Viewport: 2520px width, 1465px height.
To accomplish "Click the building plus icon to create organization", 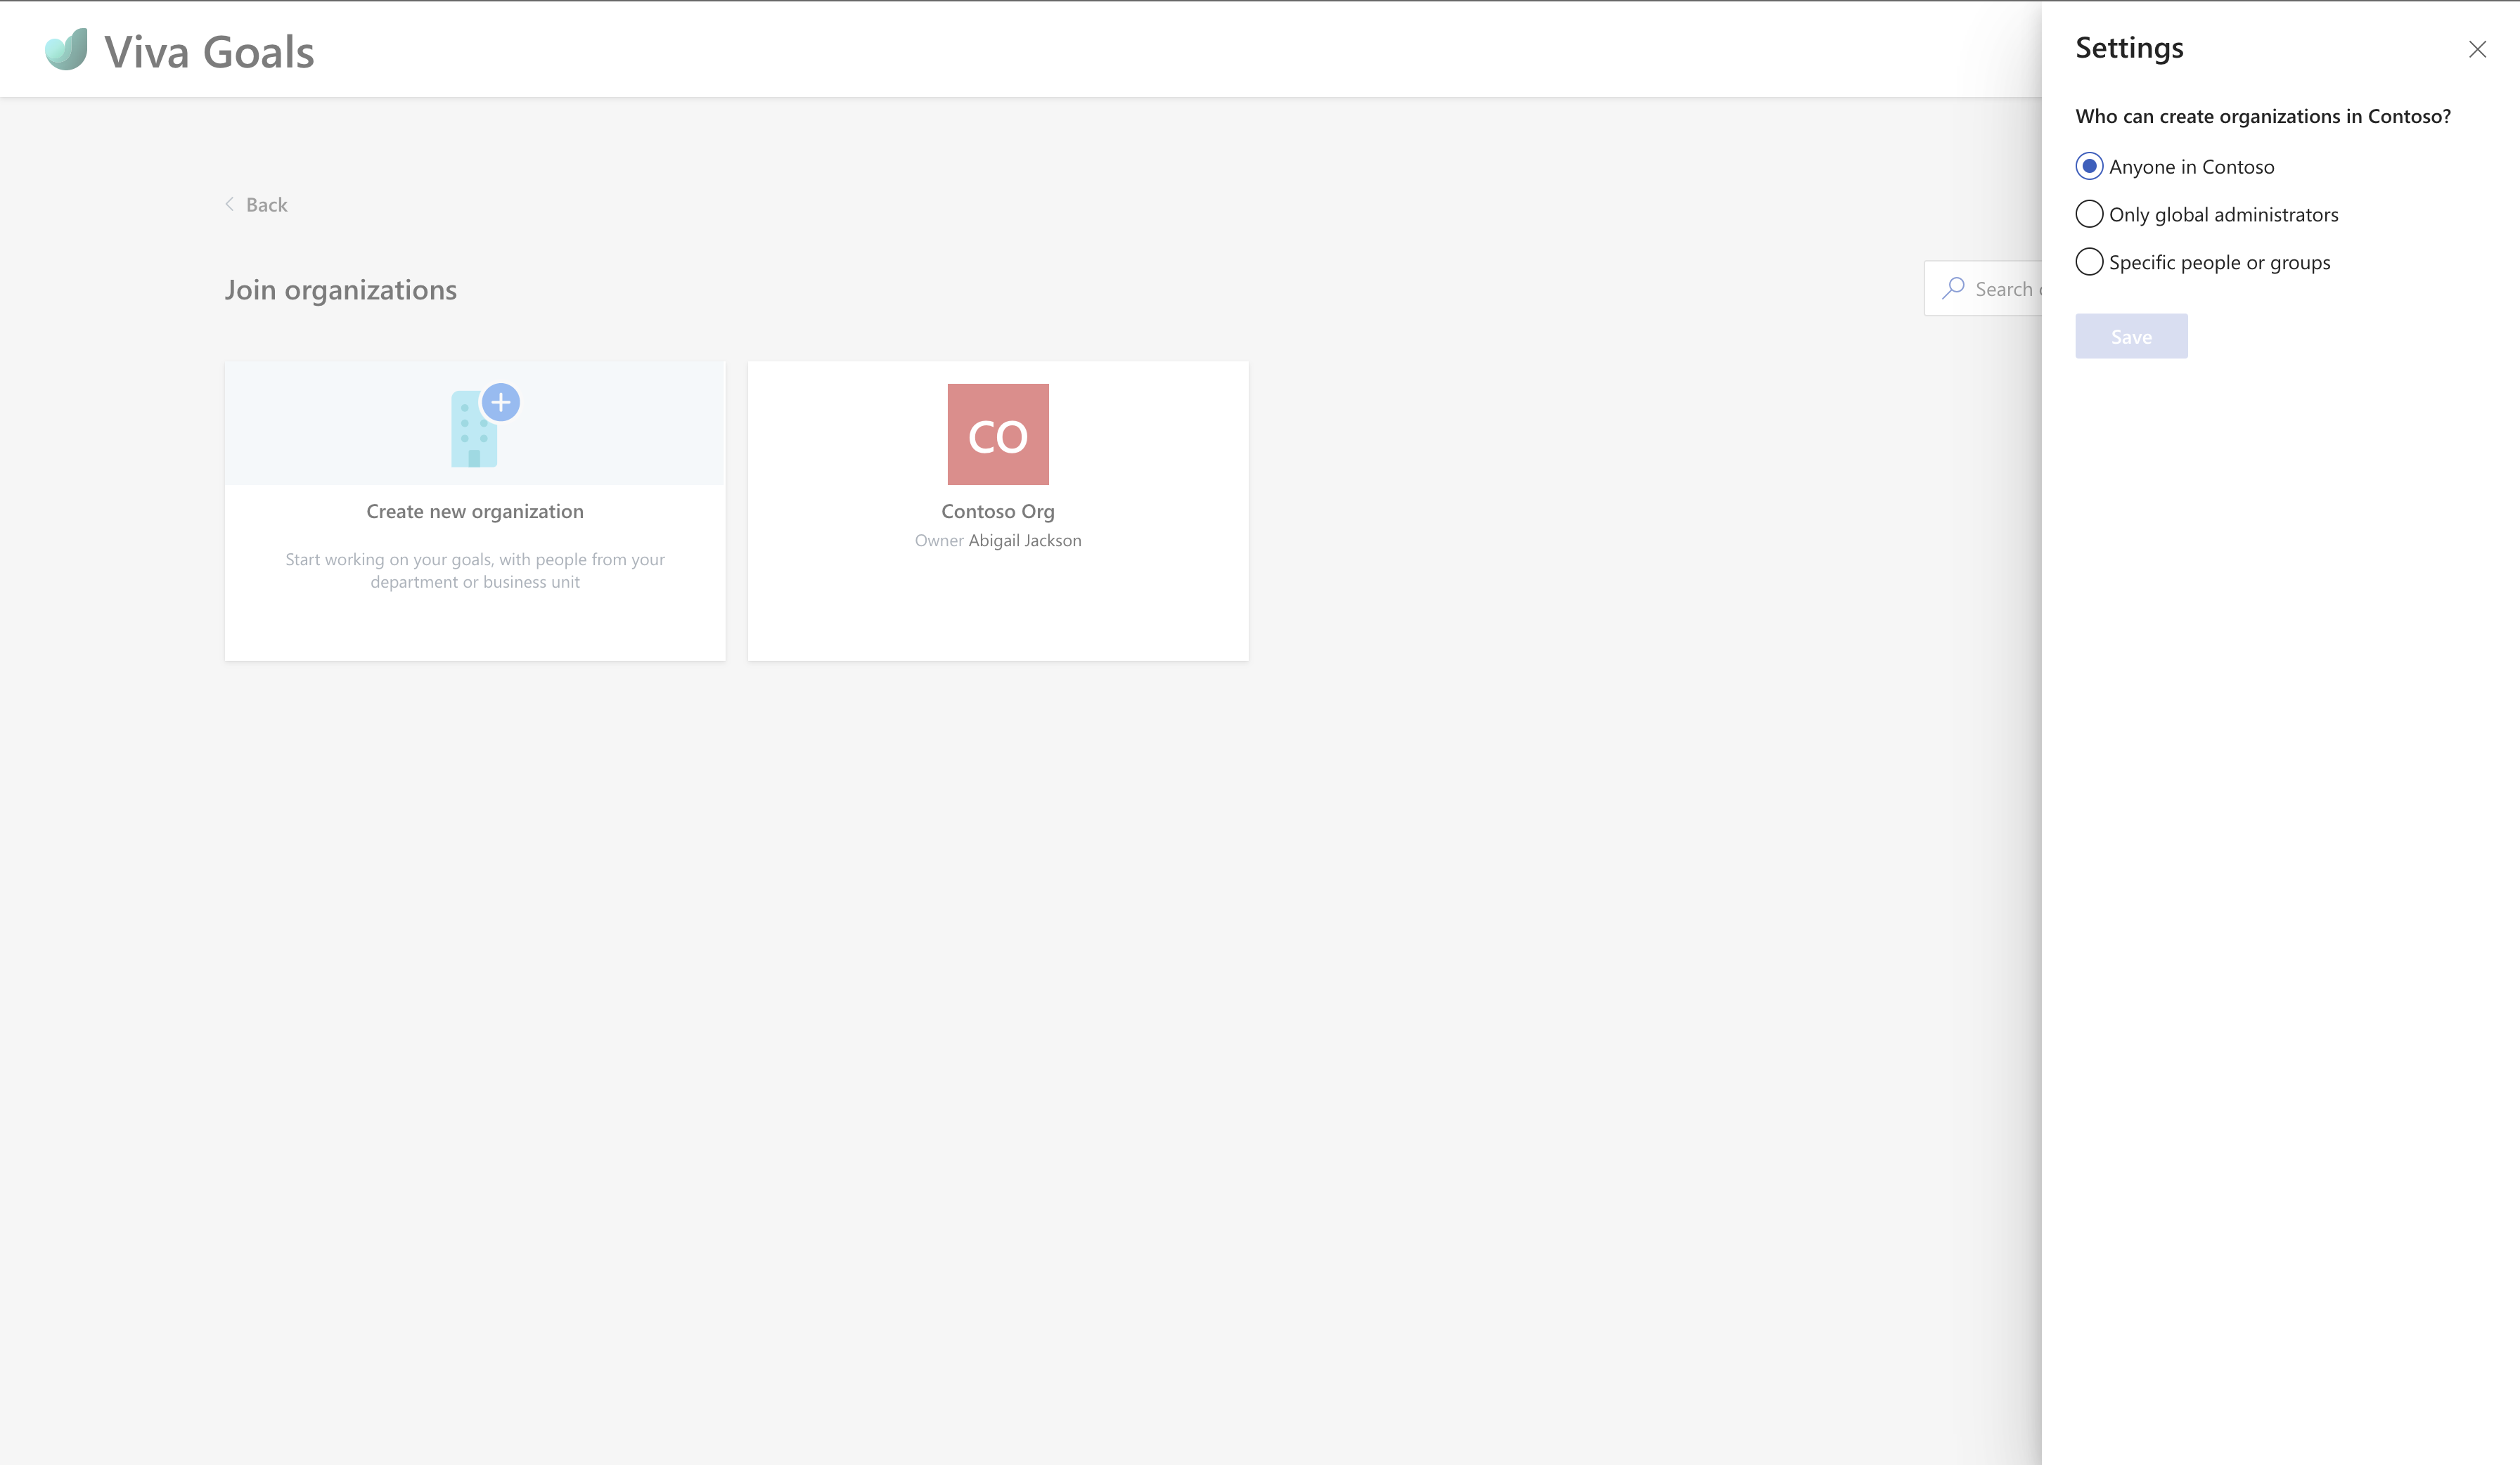I will 485,425.
